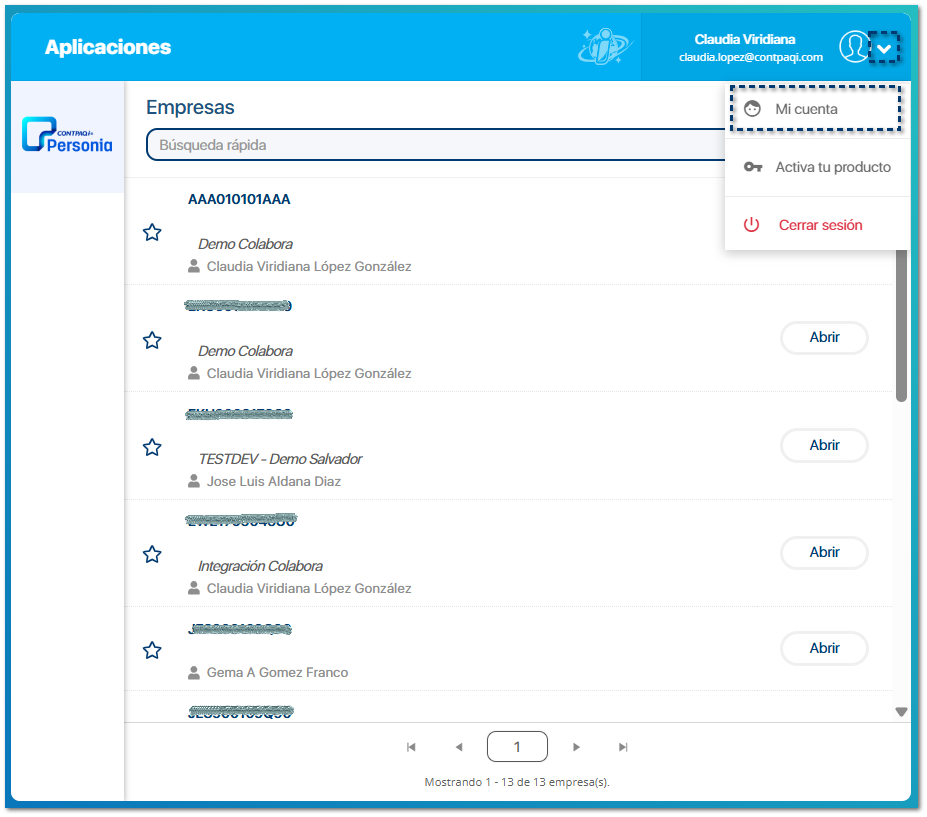
Task: Click the user profile avatar icon
Action: (853, 47)
